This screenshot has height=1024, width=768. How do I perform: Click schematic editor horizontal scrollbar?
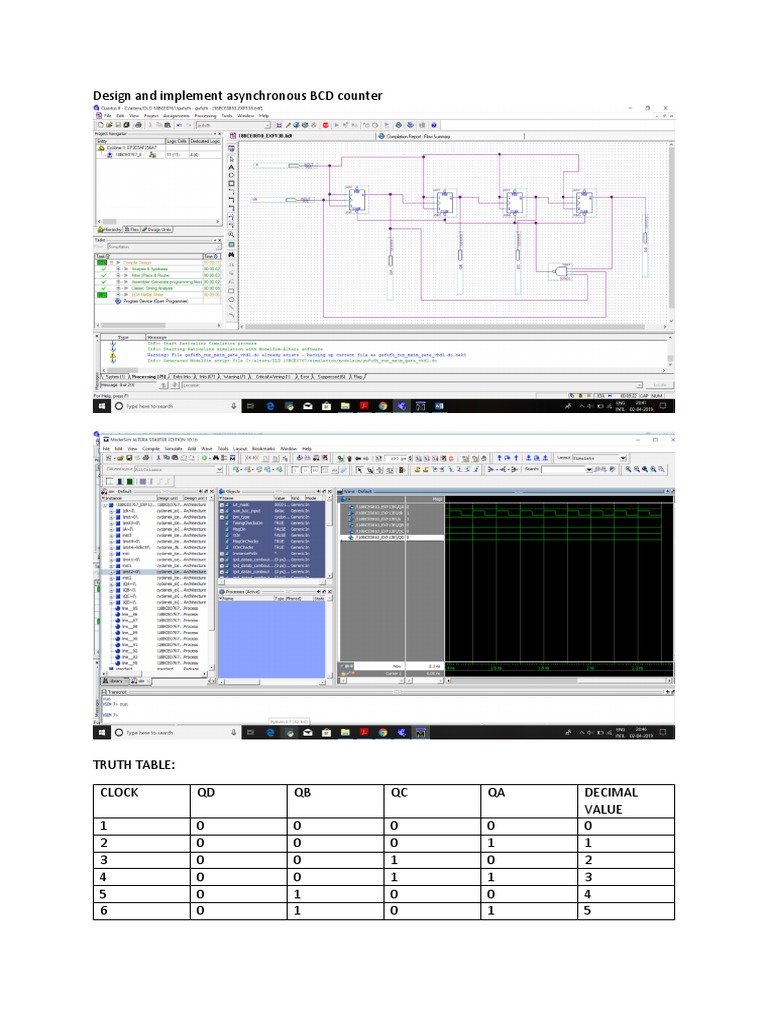pos(453,327)
